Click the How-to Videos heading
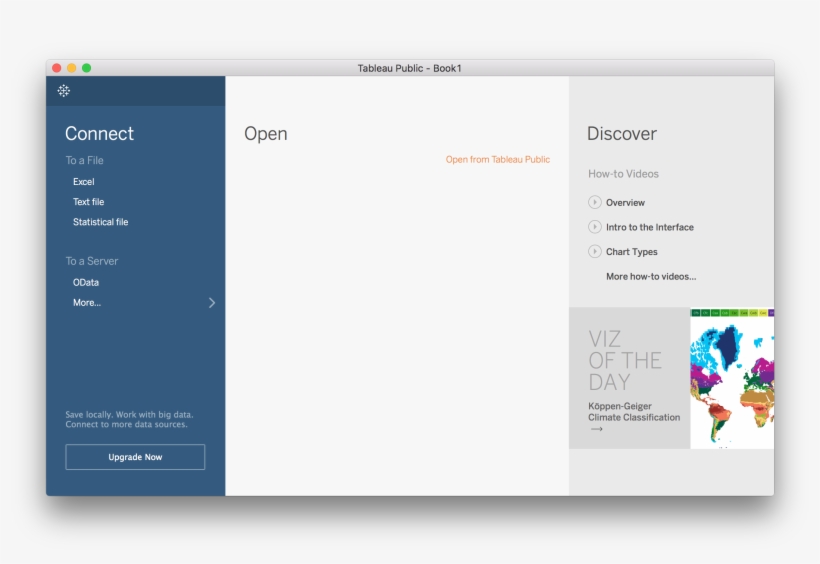The height and width of the screenshot is (564, 820). point(623,174)
